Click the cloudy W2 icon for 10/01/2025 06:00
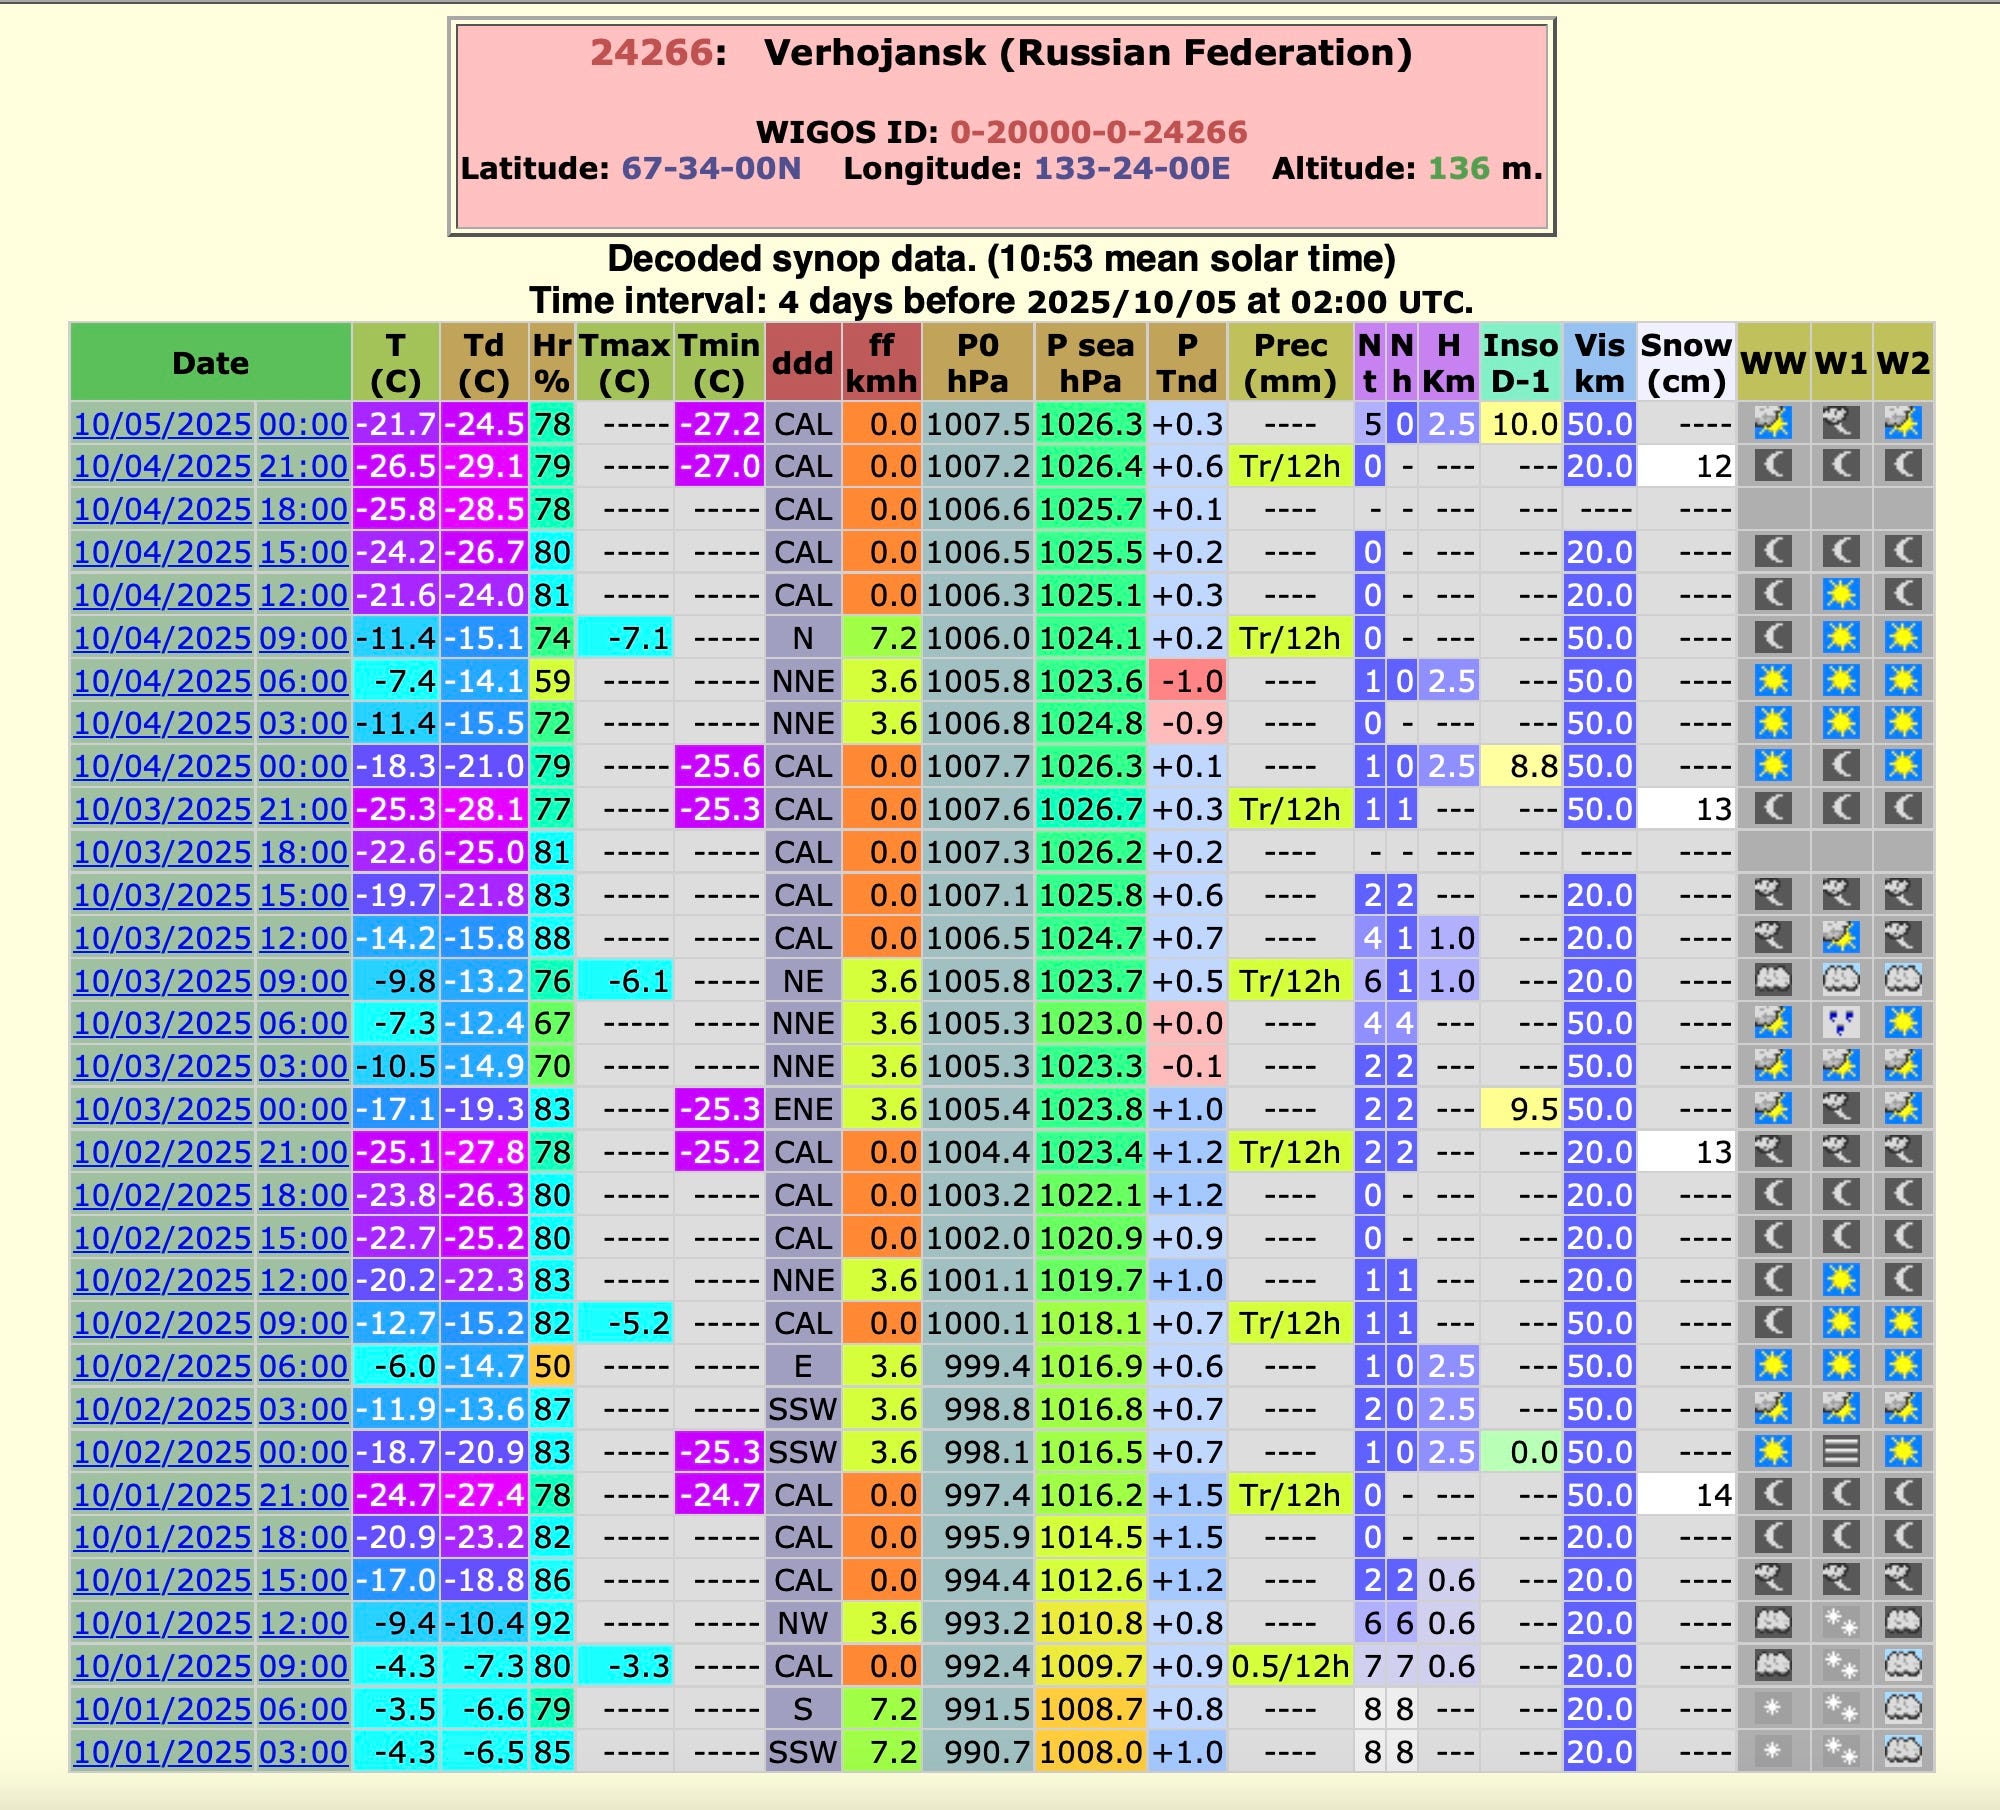The image size is (2000, 1810). coord(1903,1708)
